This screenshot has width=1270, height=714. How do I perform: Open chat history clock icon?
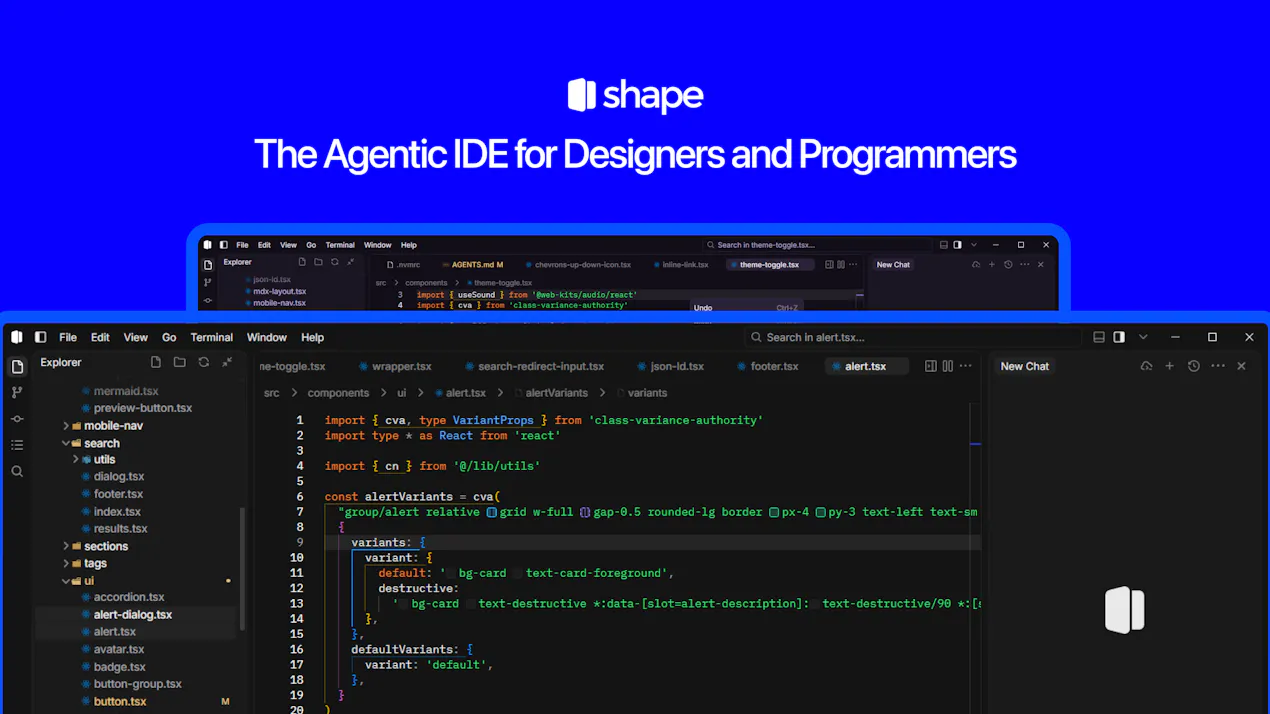point(1194,367)
